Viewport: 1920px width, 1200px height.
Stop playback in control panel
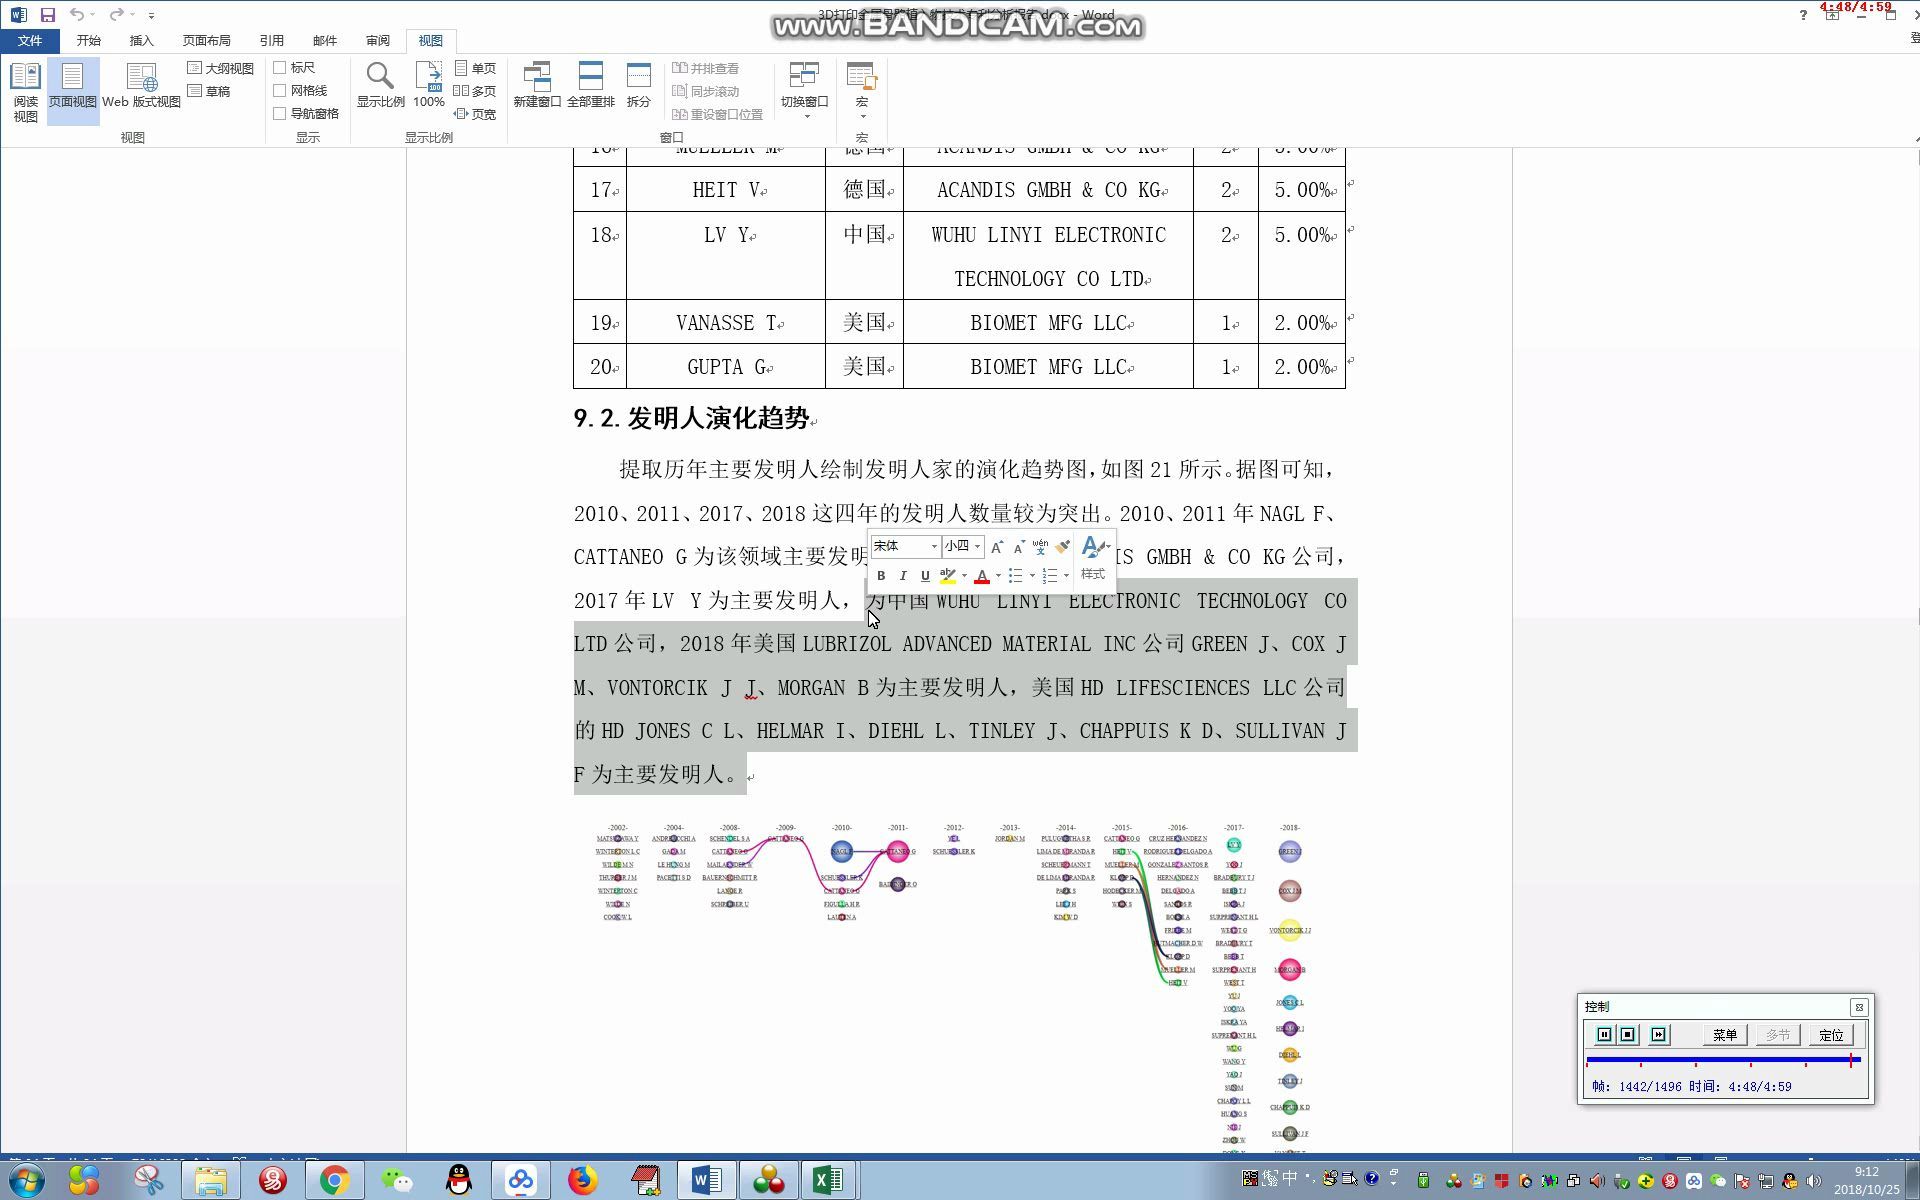(x=1628, y=1035)
